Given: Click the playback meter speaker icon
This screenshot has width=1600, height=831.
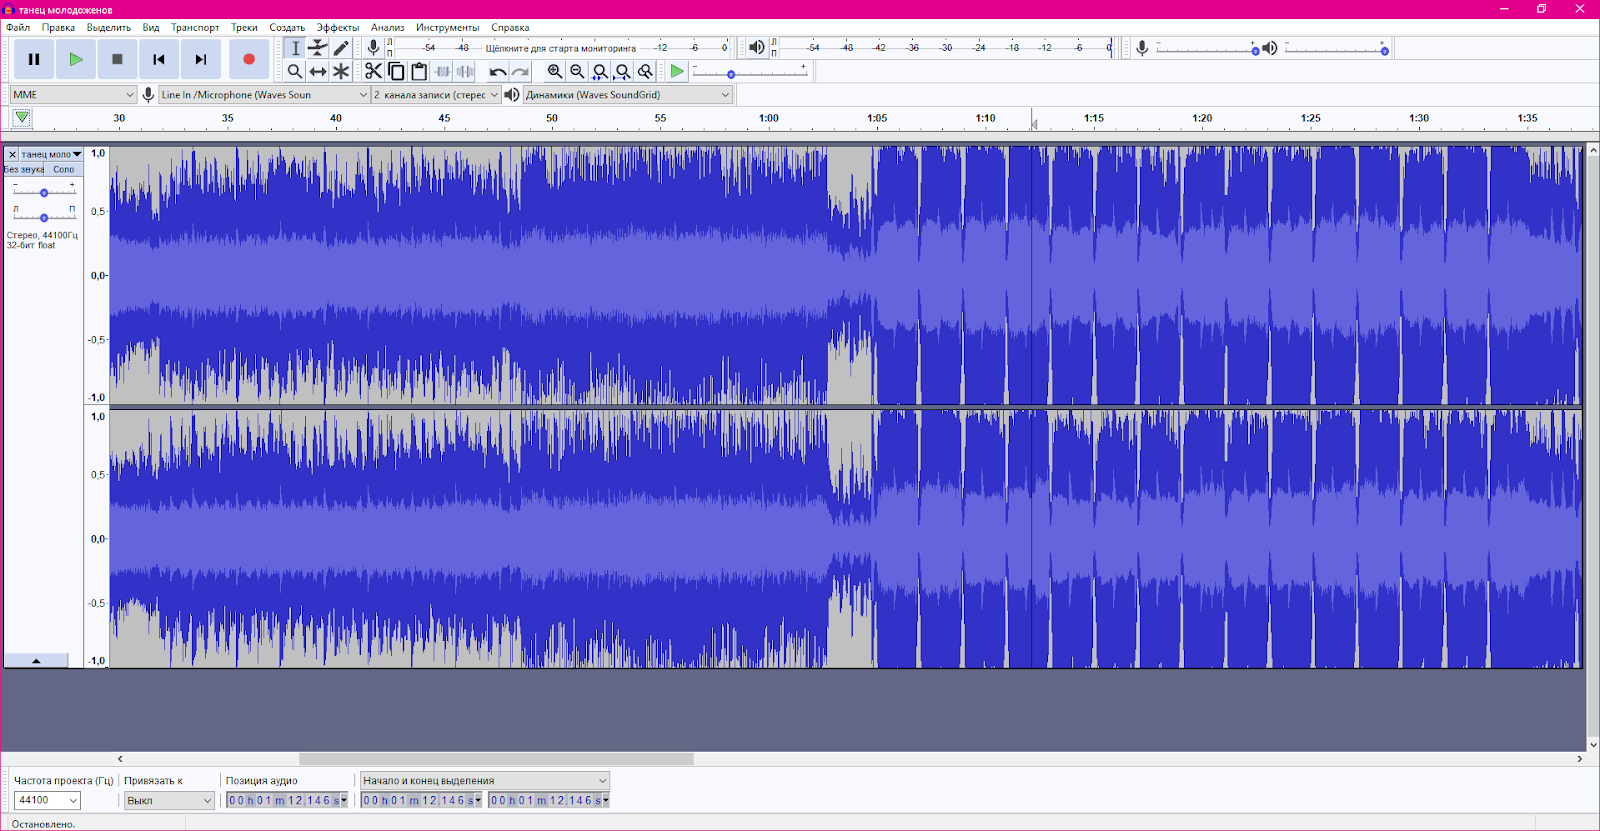Looking at the screenshot, I should (x=757, y=47).
